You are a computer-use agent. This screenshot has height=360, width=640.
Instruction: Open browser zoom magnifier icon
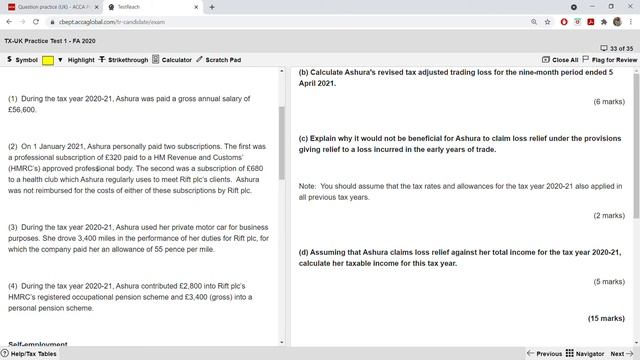(x=534, y=22)
